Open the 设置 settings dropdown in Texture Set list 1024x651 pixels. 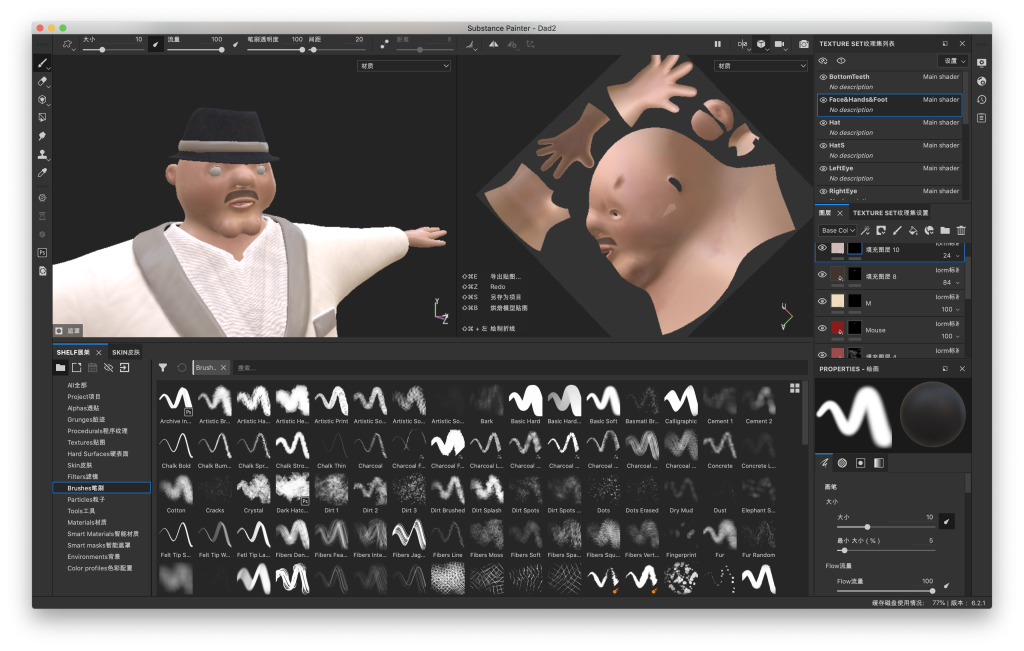coord(953,61)
